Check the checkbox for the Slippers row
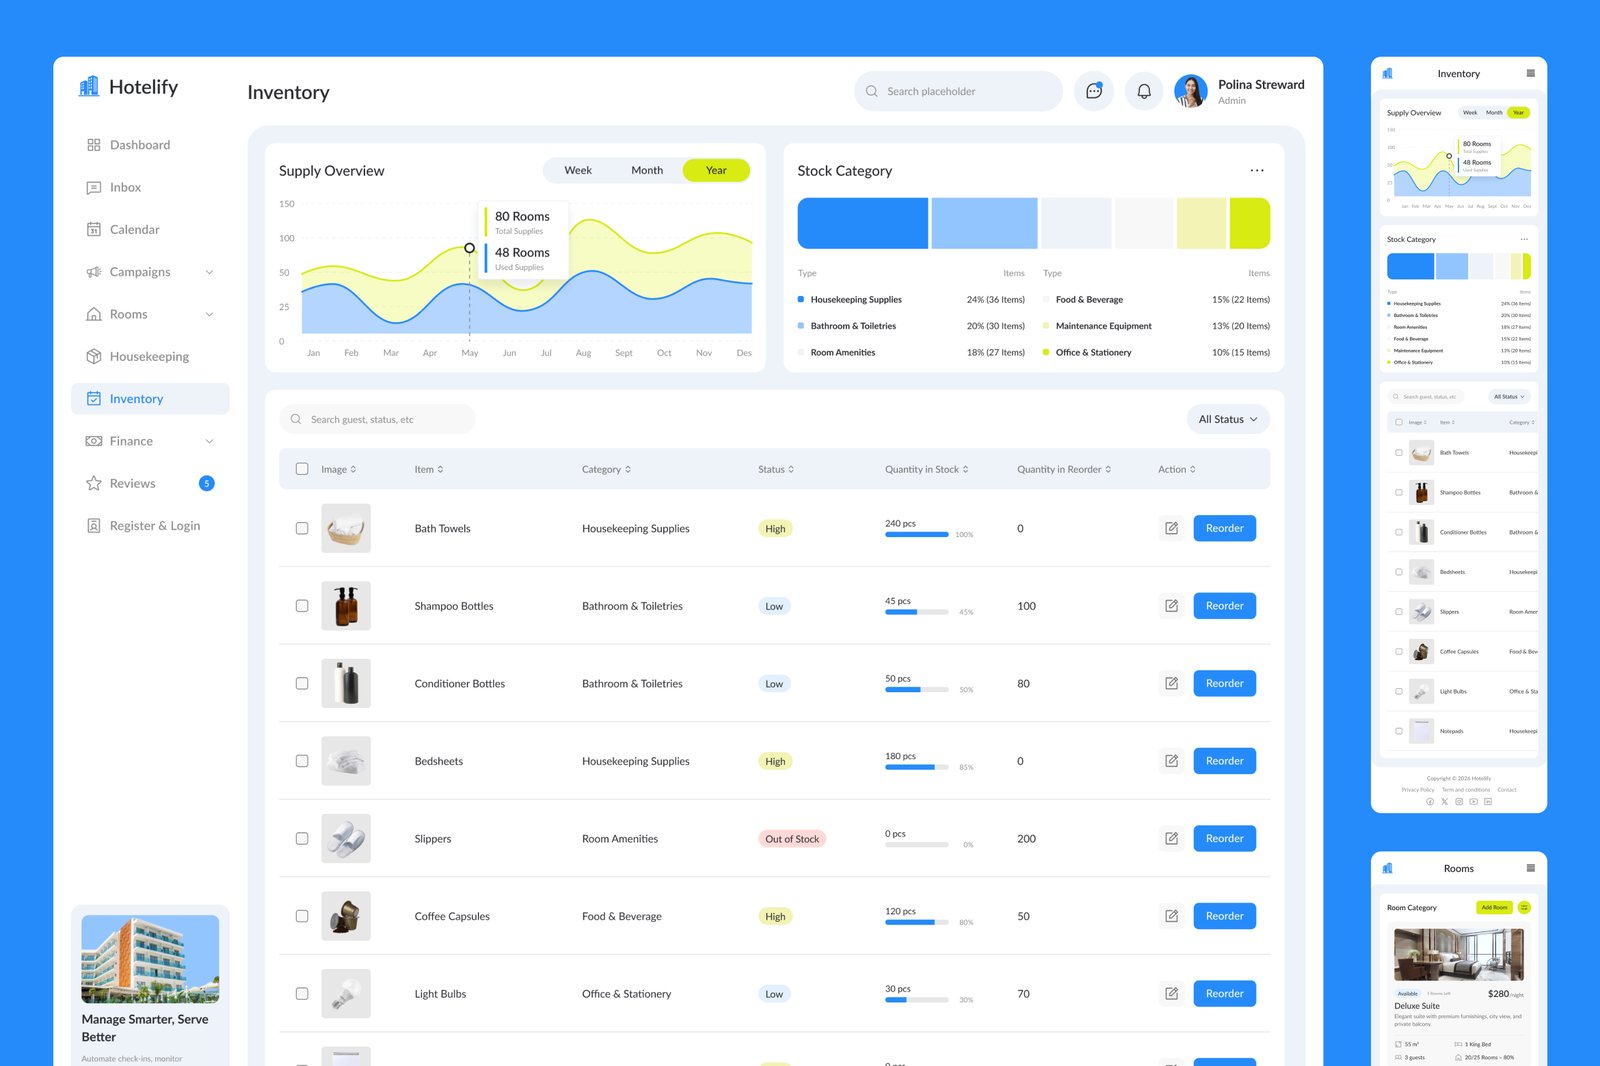Screen dimensions: 1600x1066 coord(301,838)
